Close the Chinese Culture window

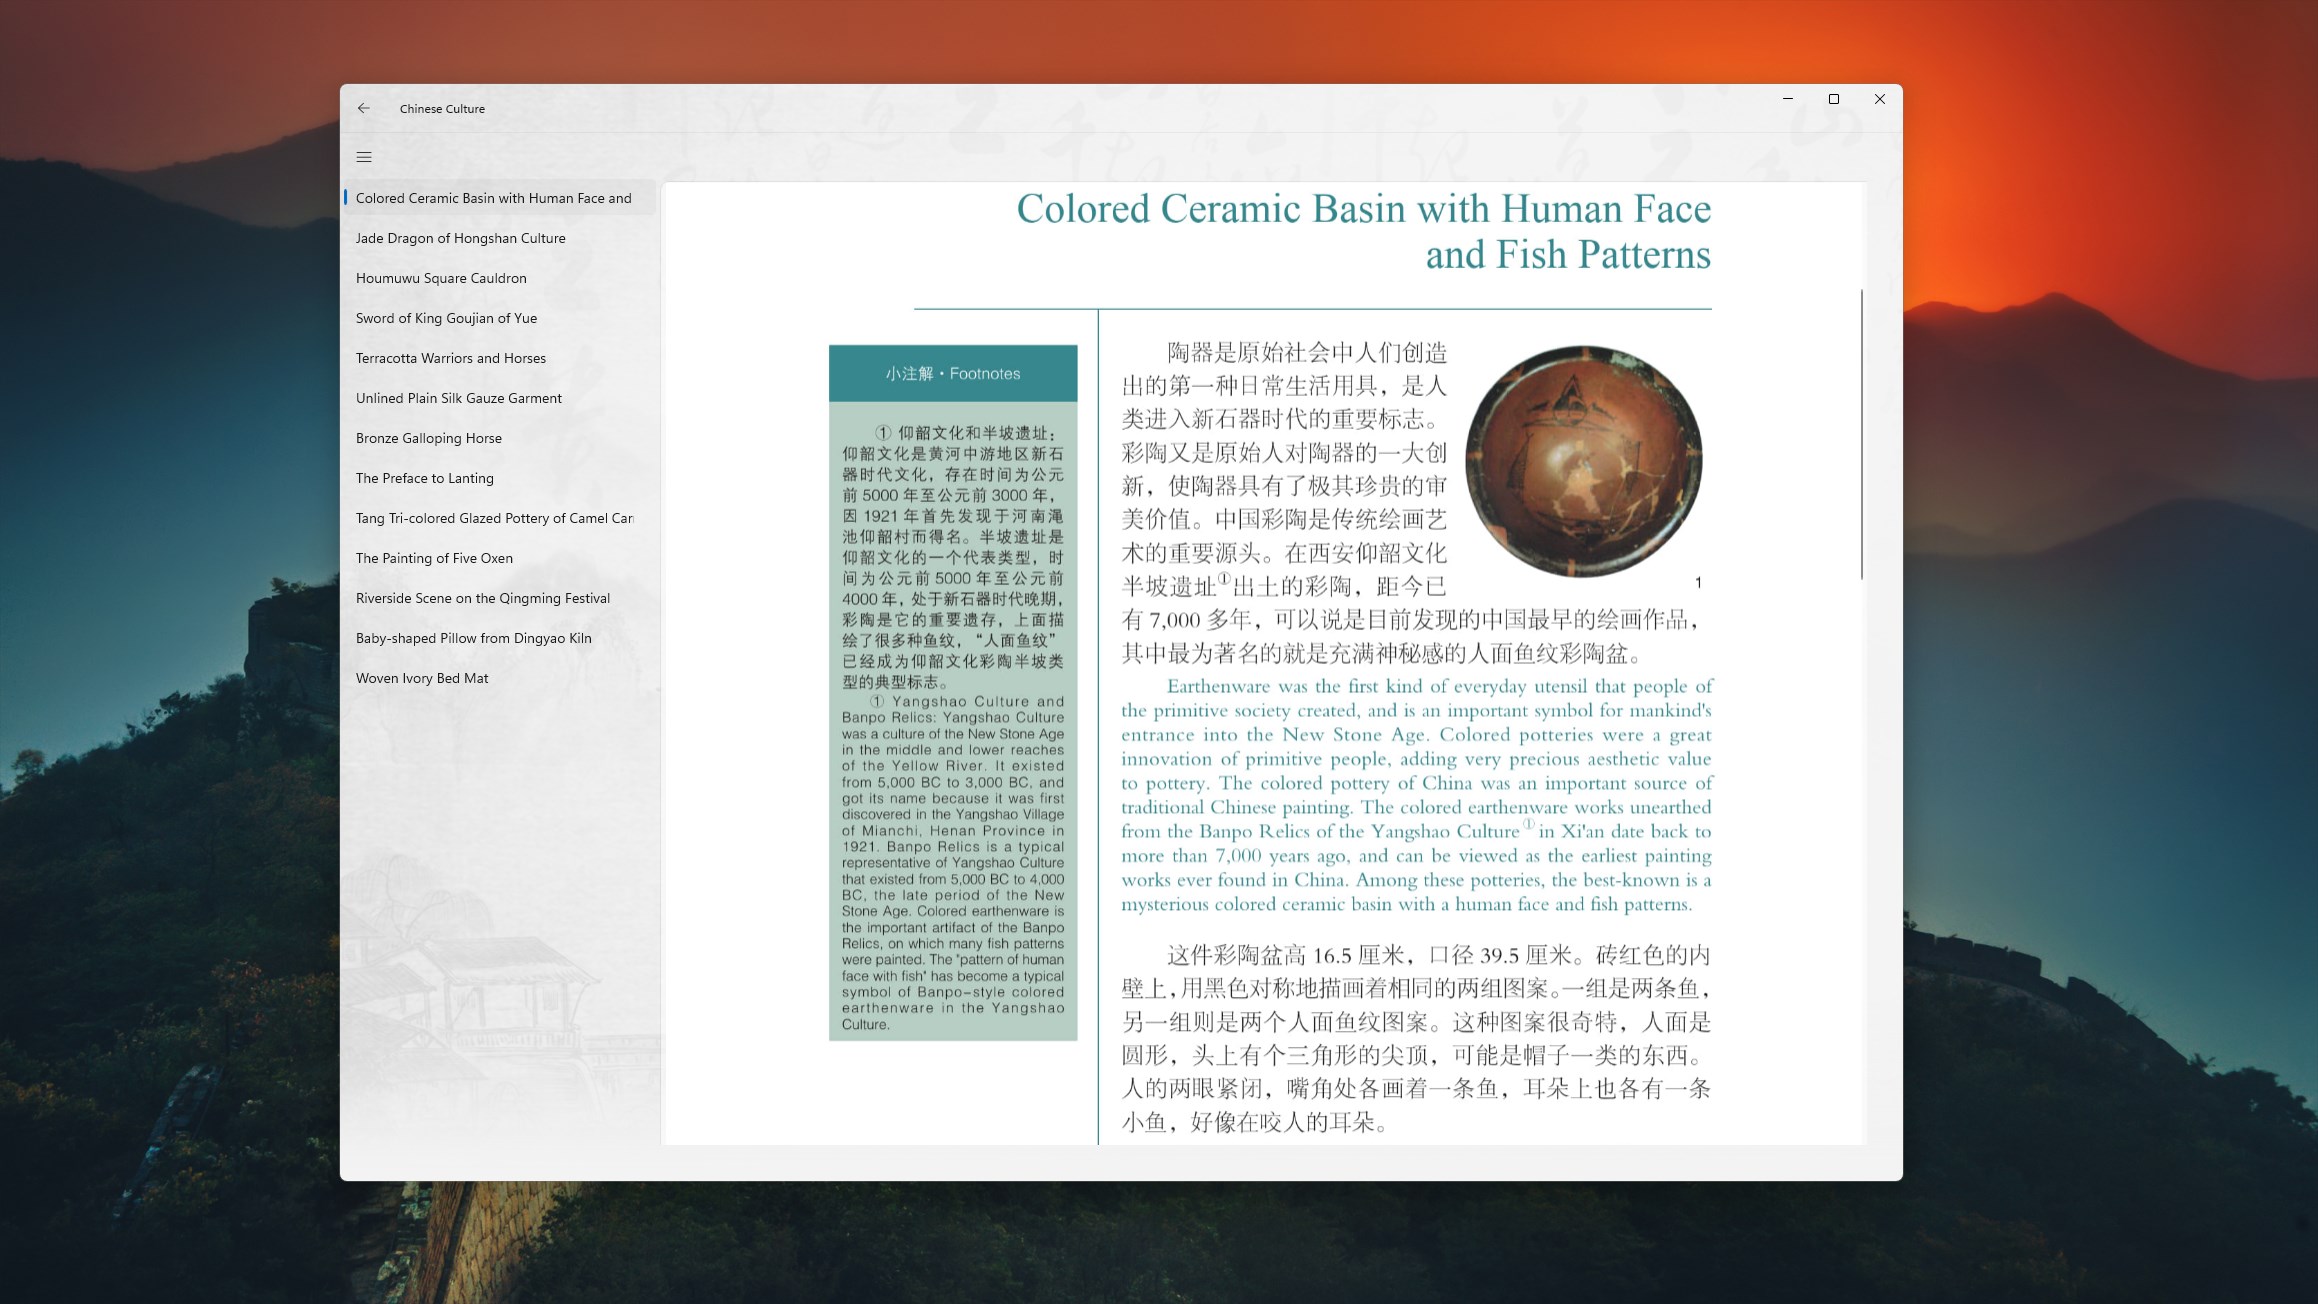click(x=1880, y=99)
